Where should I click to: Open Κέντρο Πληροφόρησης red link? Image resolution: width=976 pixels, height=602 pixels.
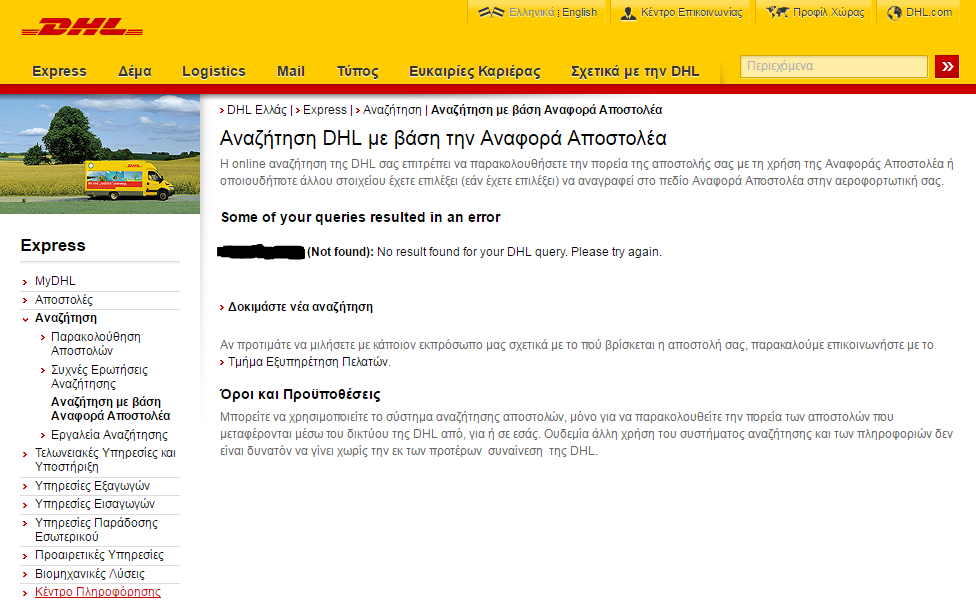(98, 591)
